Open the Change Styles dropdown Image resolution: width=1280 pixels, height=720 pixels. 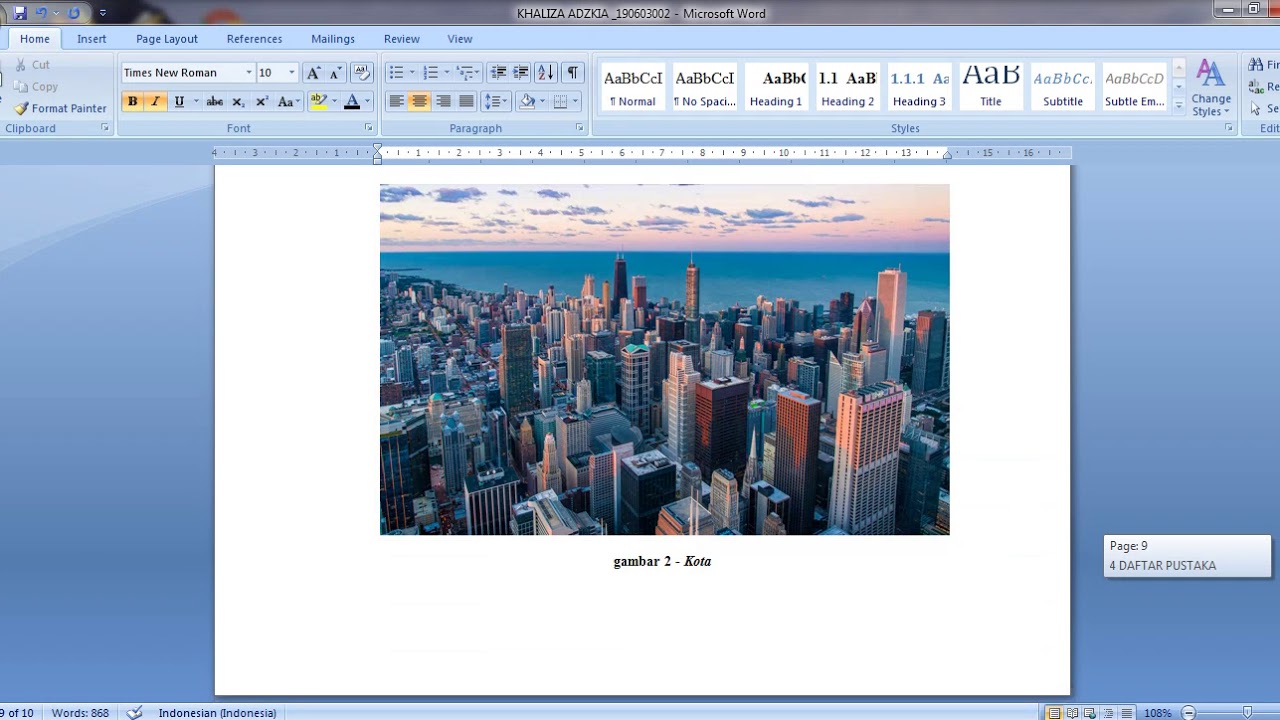[1211, 88]
